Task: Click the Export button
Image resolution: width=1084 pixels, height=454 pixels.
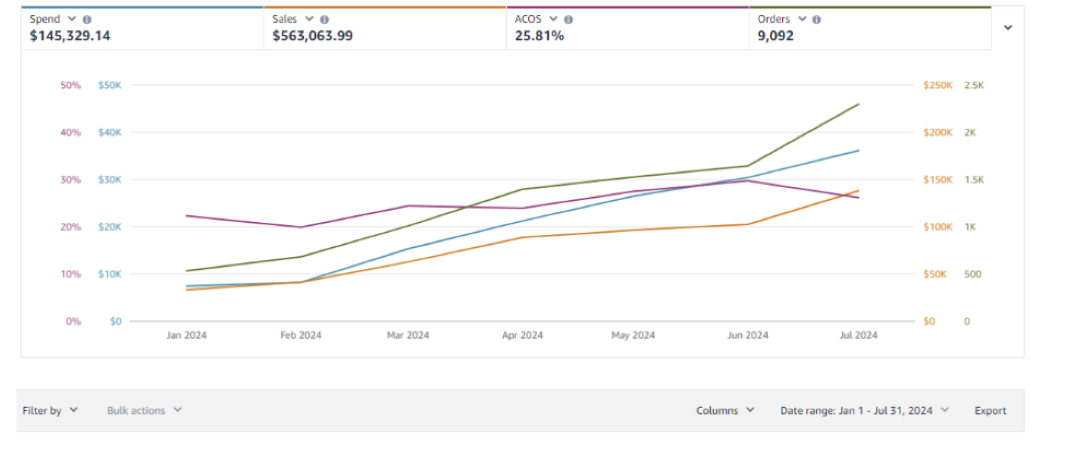Action: pyautogui.click(x=990, y=410)
